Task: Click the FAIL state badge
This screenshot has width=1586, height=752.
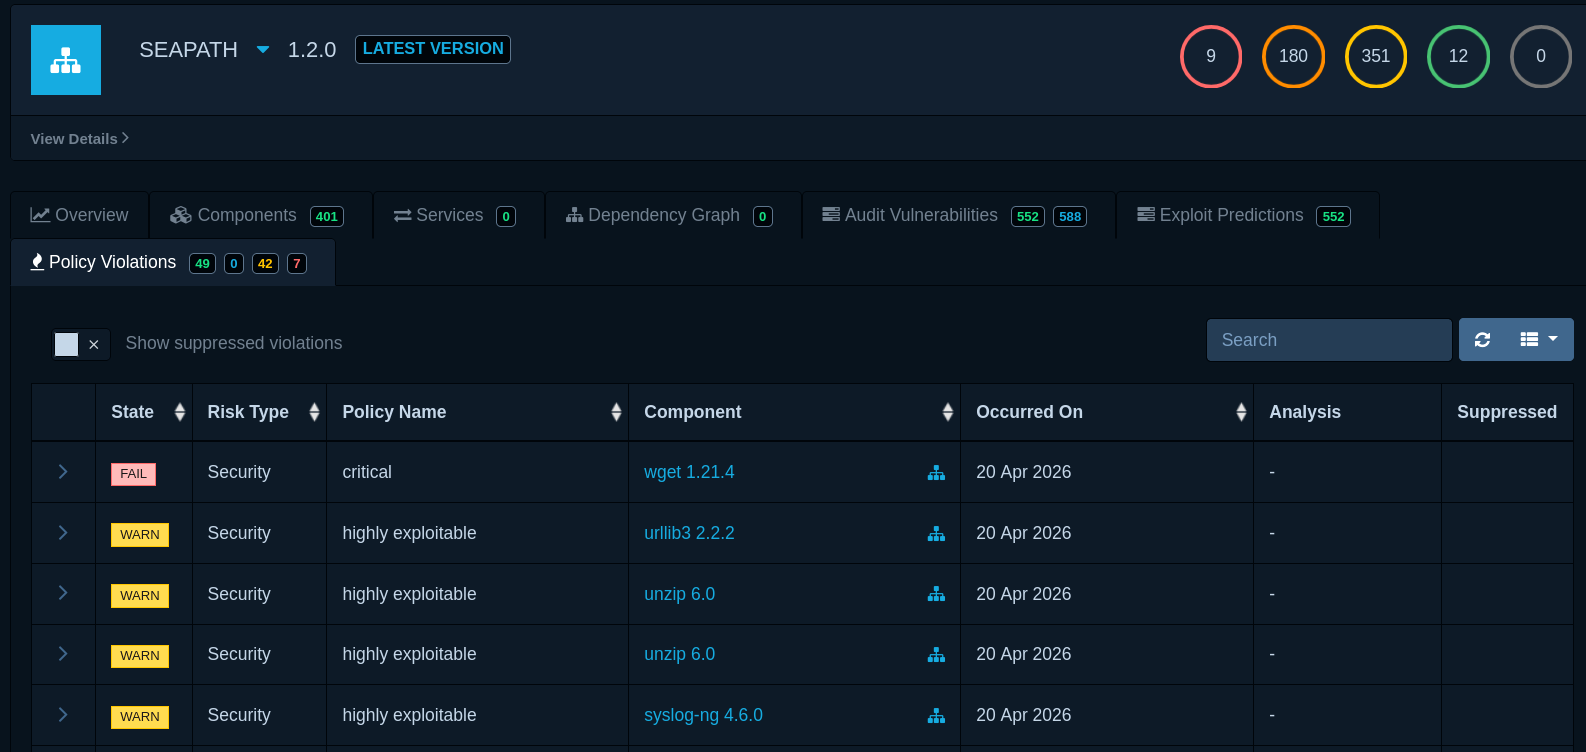Action: (x=133, y=474)
